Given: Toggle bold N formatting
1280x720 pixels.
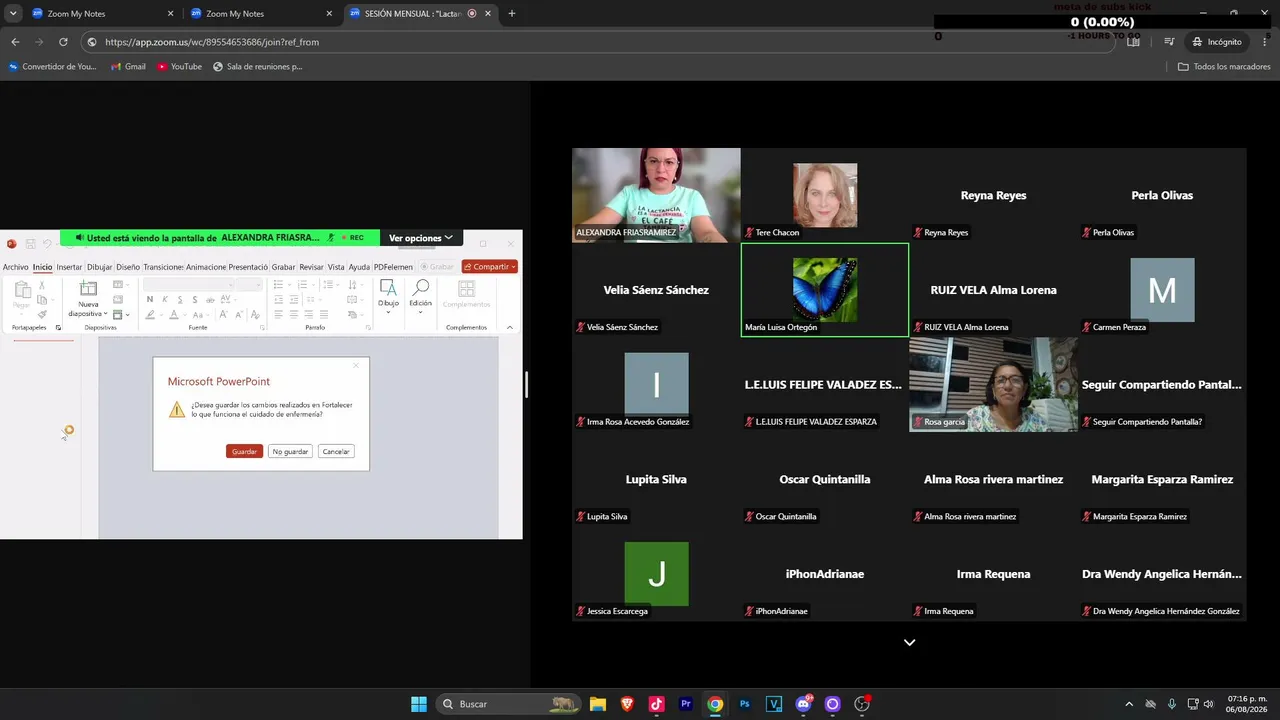Looking at the screenshot, I should tap(150, 299).
